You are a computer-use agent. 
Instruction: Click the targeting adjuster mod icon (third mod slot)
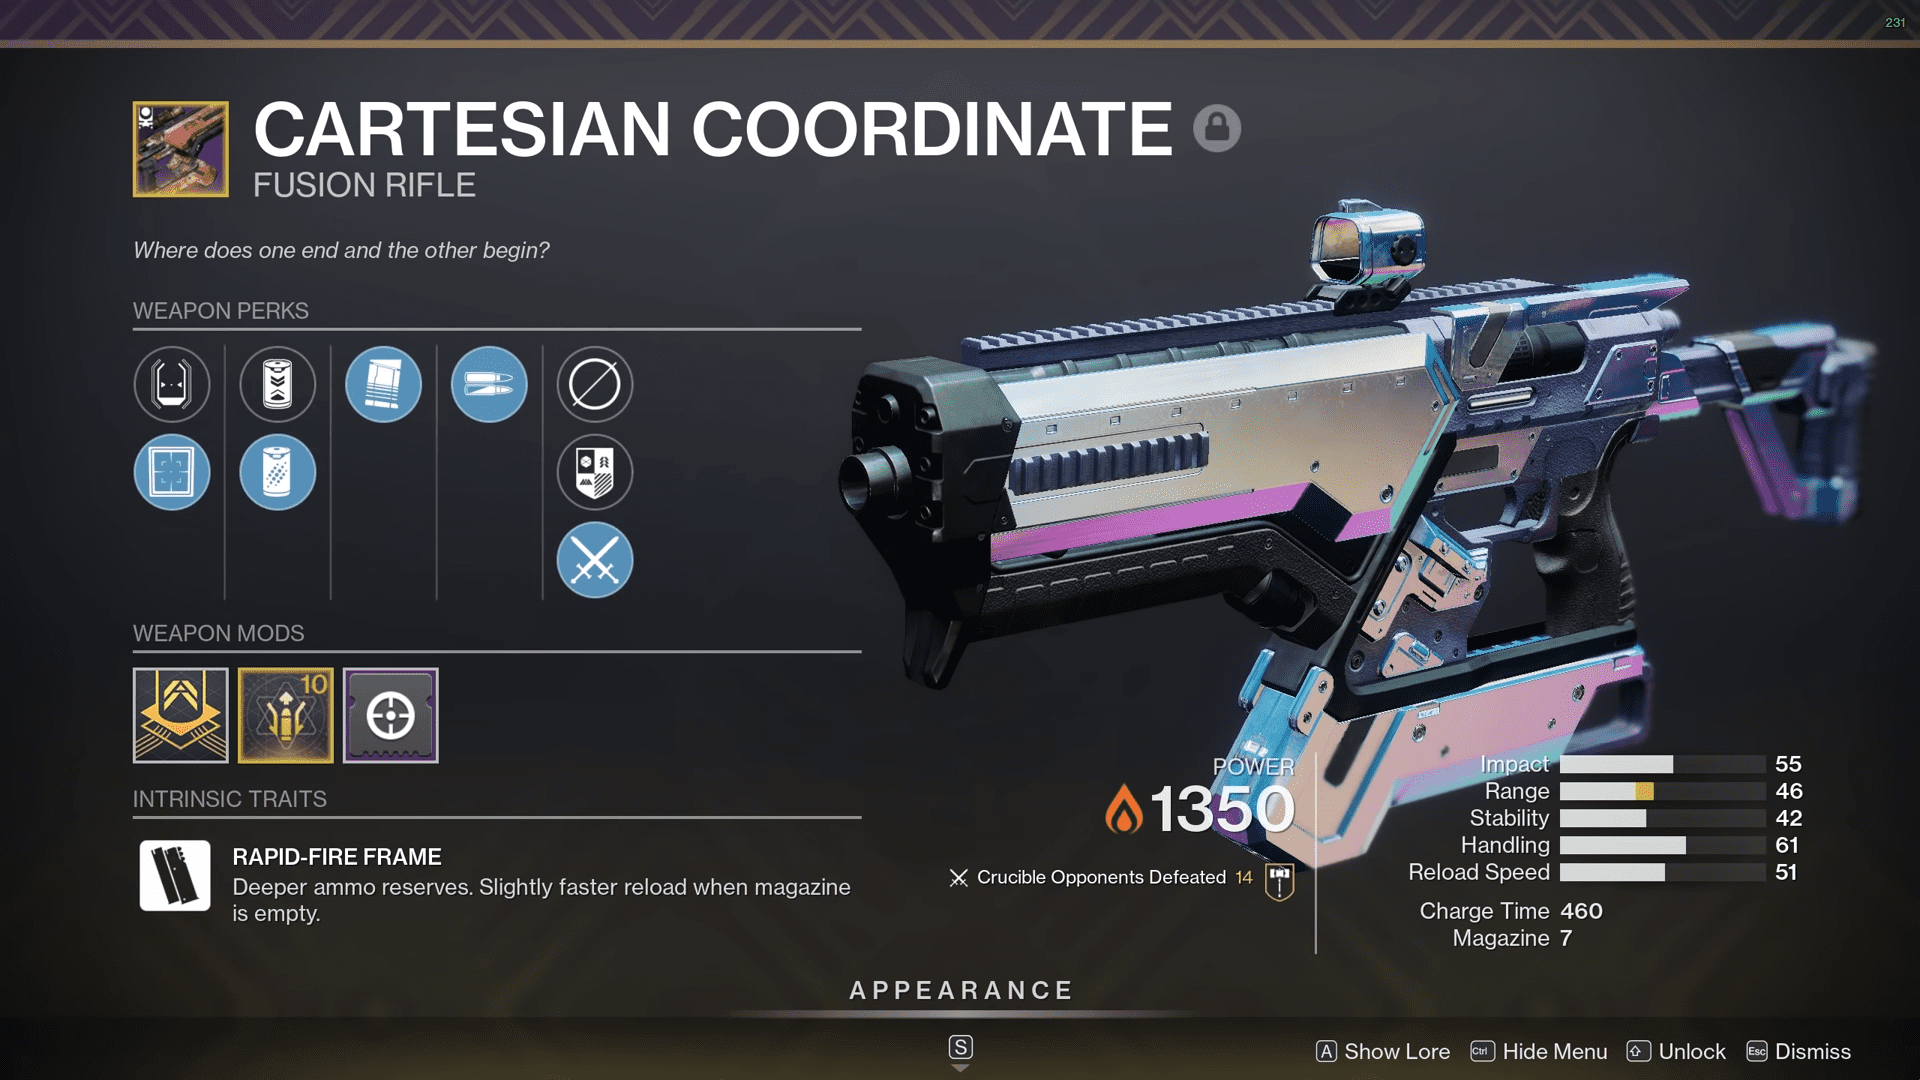click(388, 716)
